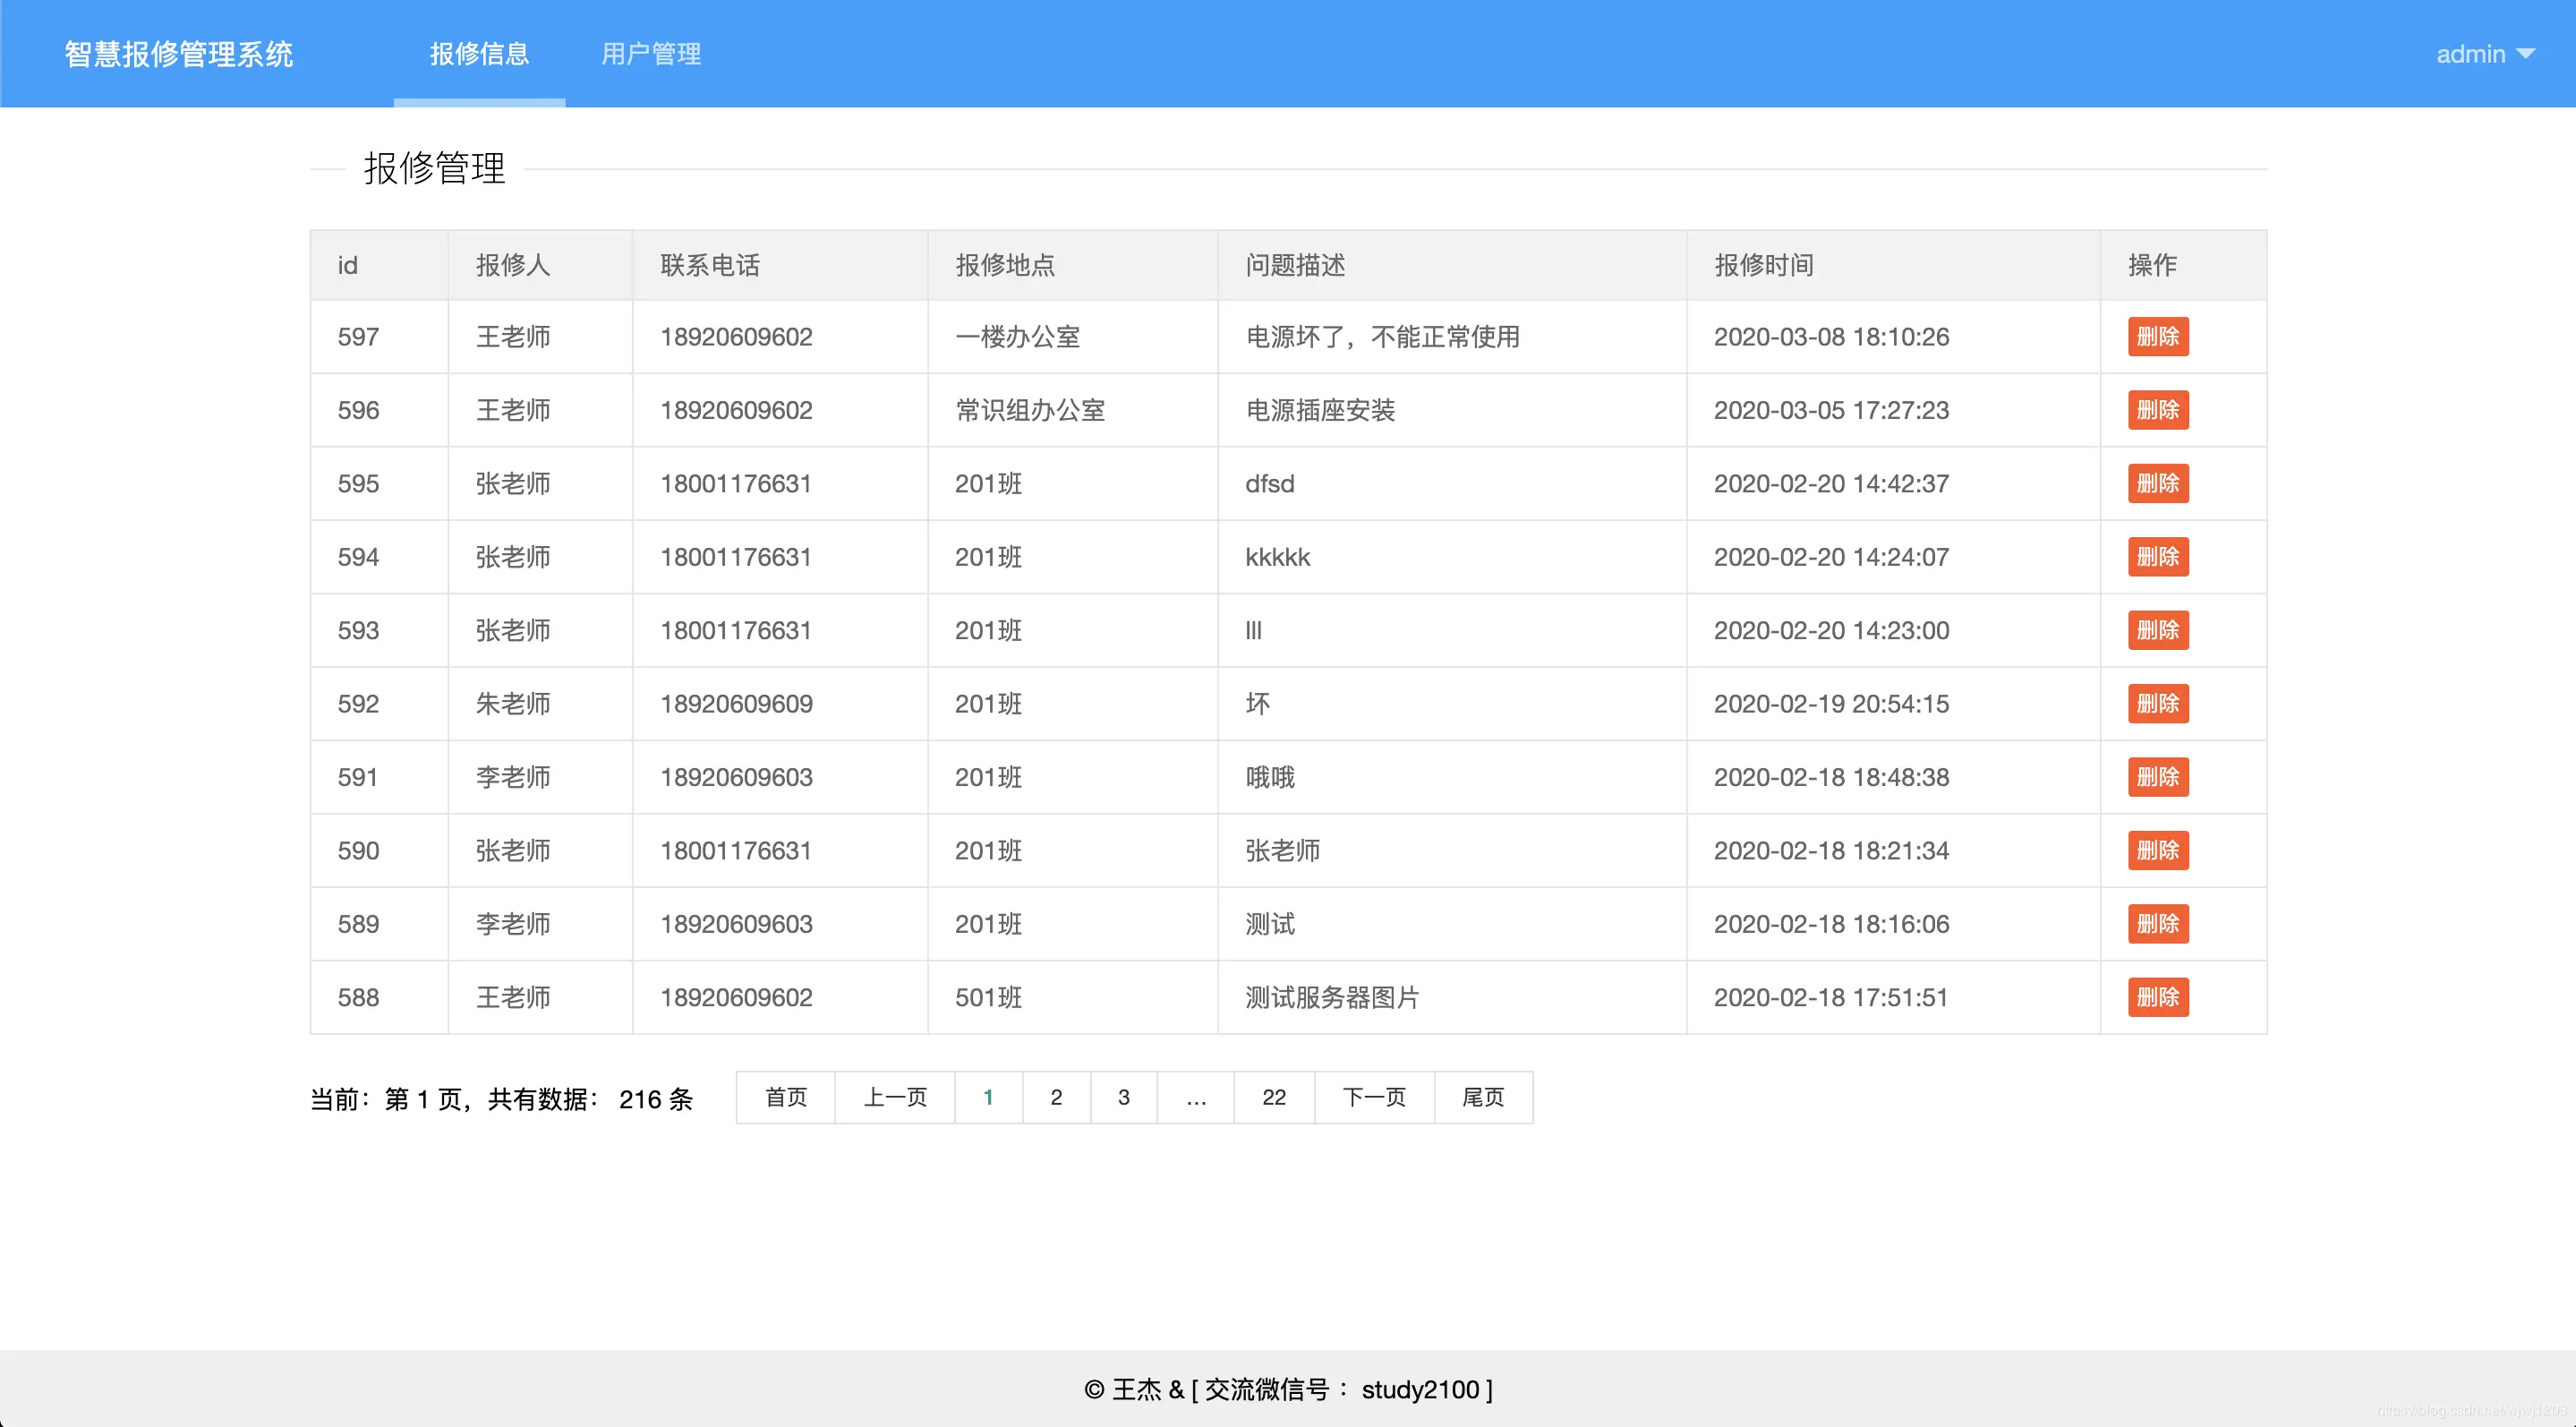Image resolution: width=2576 pixels, height=1427 pixels.
Task: Go to page 2 of results
Action: 1056,1097
